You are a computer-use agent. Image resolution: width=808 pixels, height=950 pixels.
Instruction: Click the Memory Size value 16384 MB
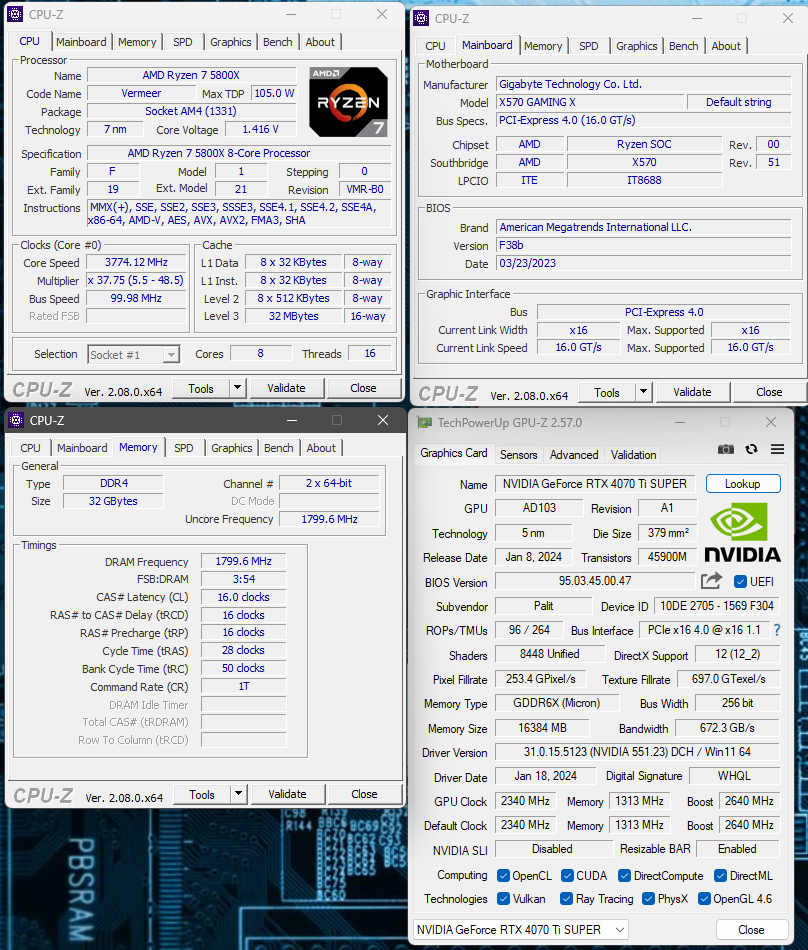542,728
